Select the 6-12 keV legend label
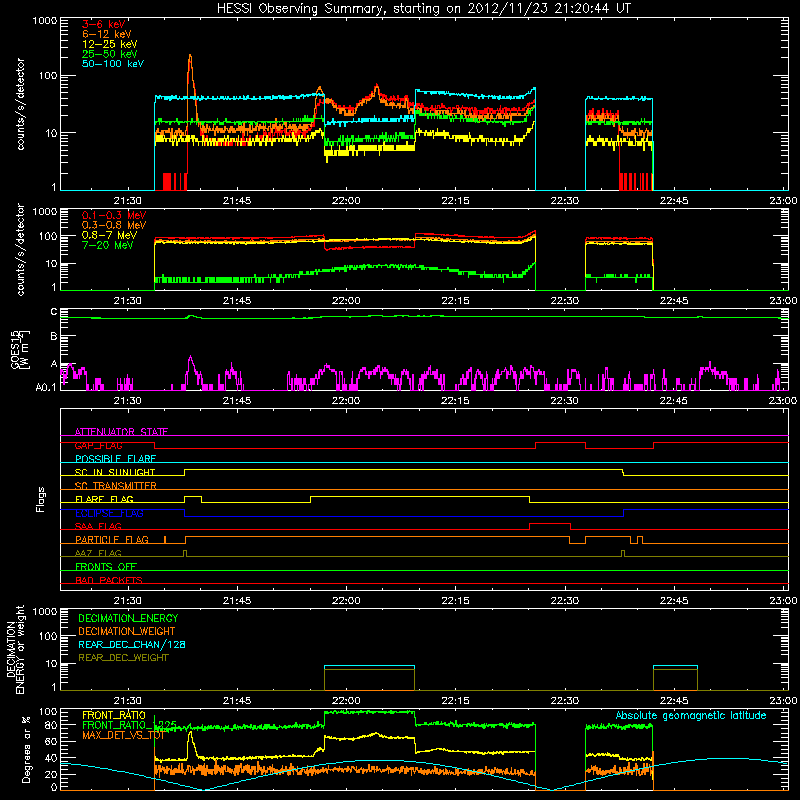The width and height of the screenshot is (800, 800). (107, 34)
